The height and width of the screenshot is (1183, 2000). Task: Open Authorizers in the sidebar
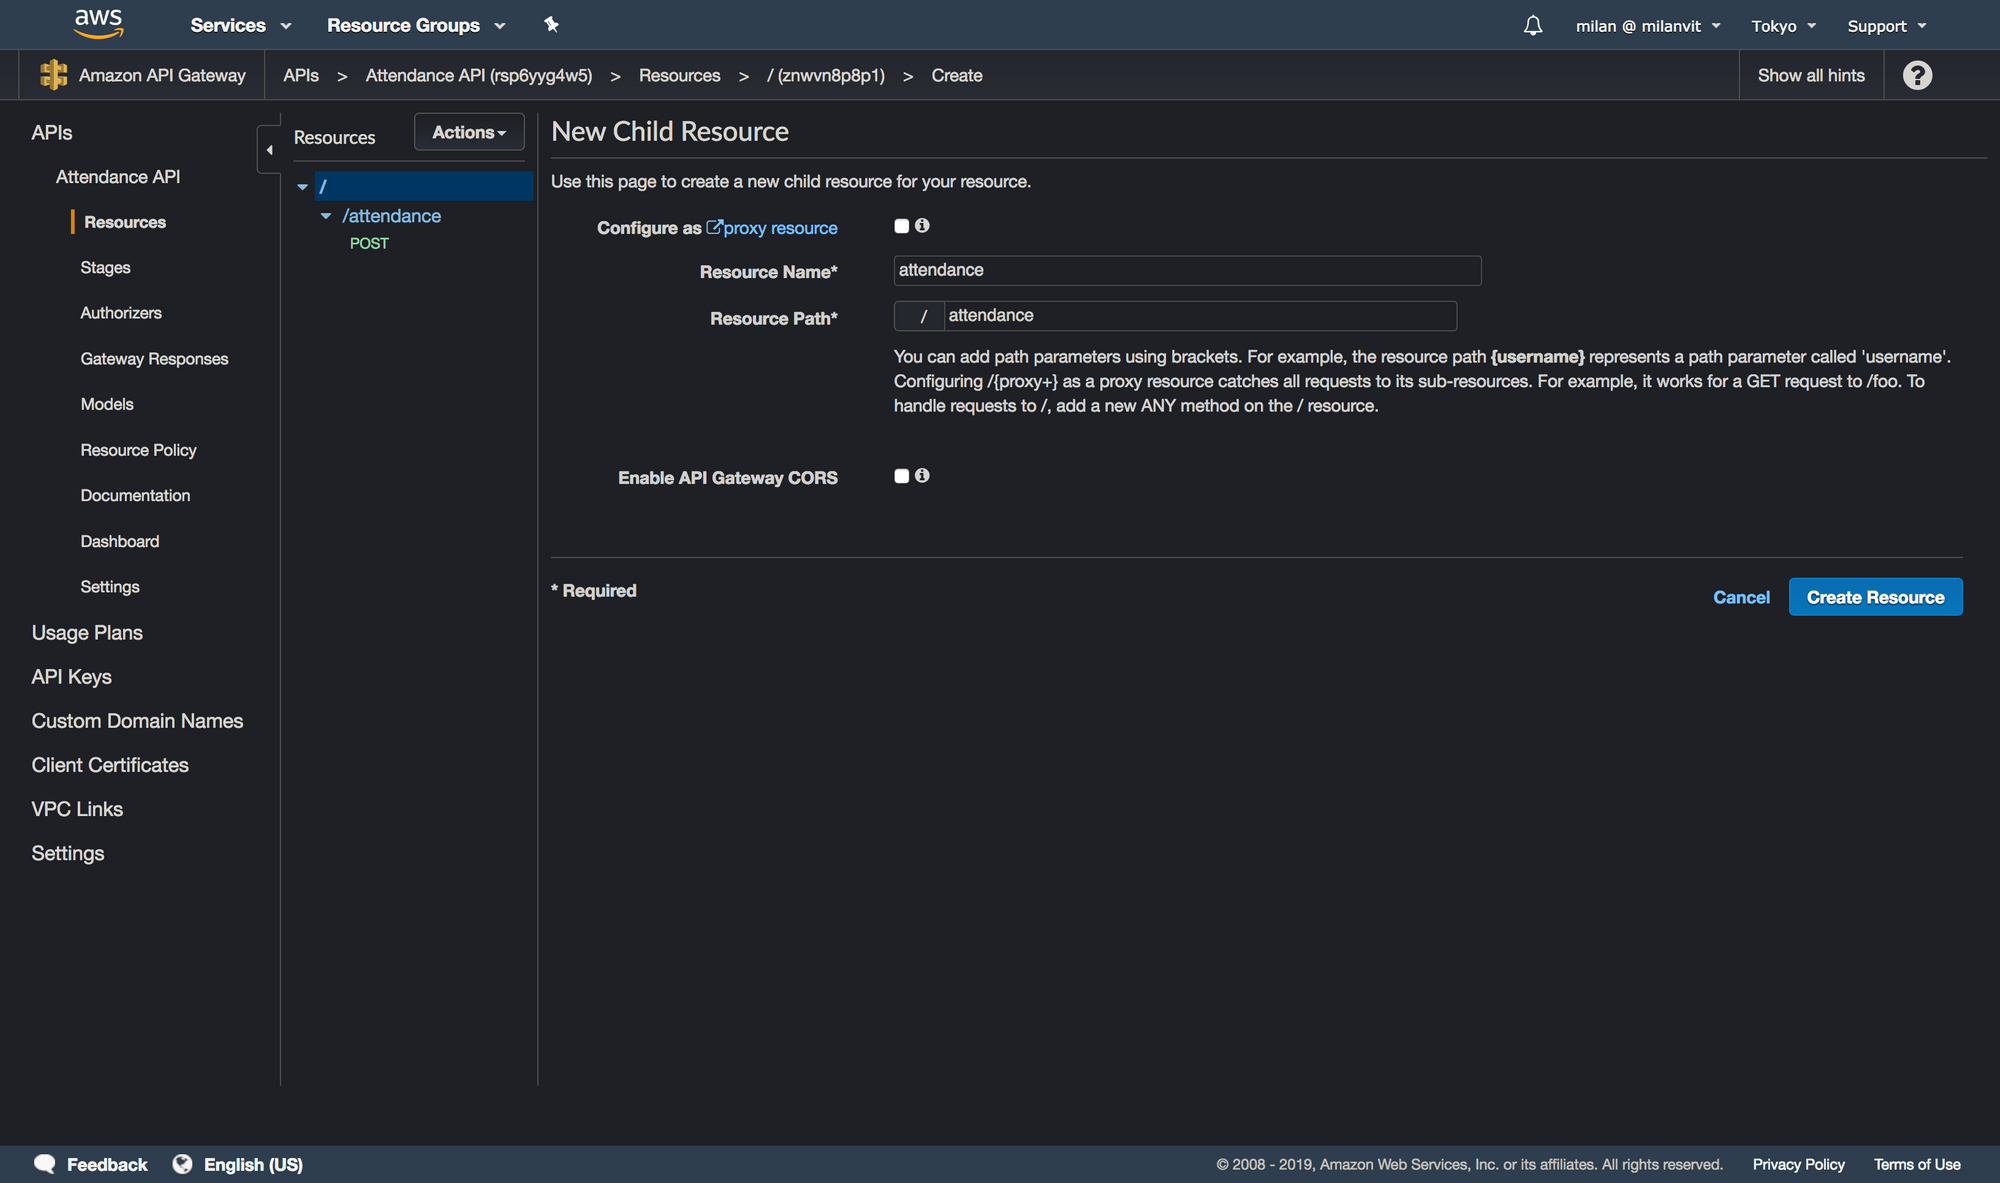point(121,313)
